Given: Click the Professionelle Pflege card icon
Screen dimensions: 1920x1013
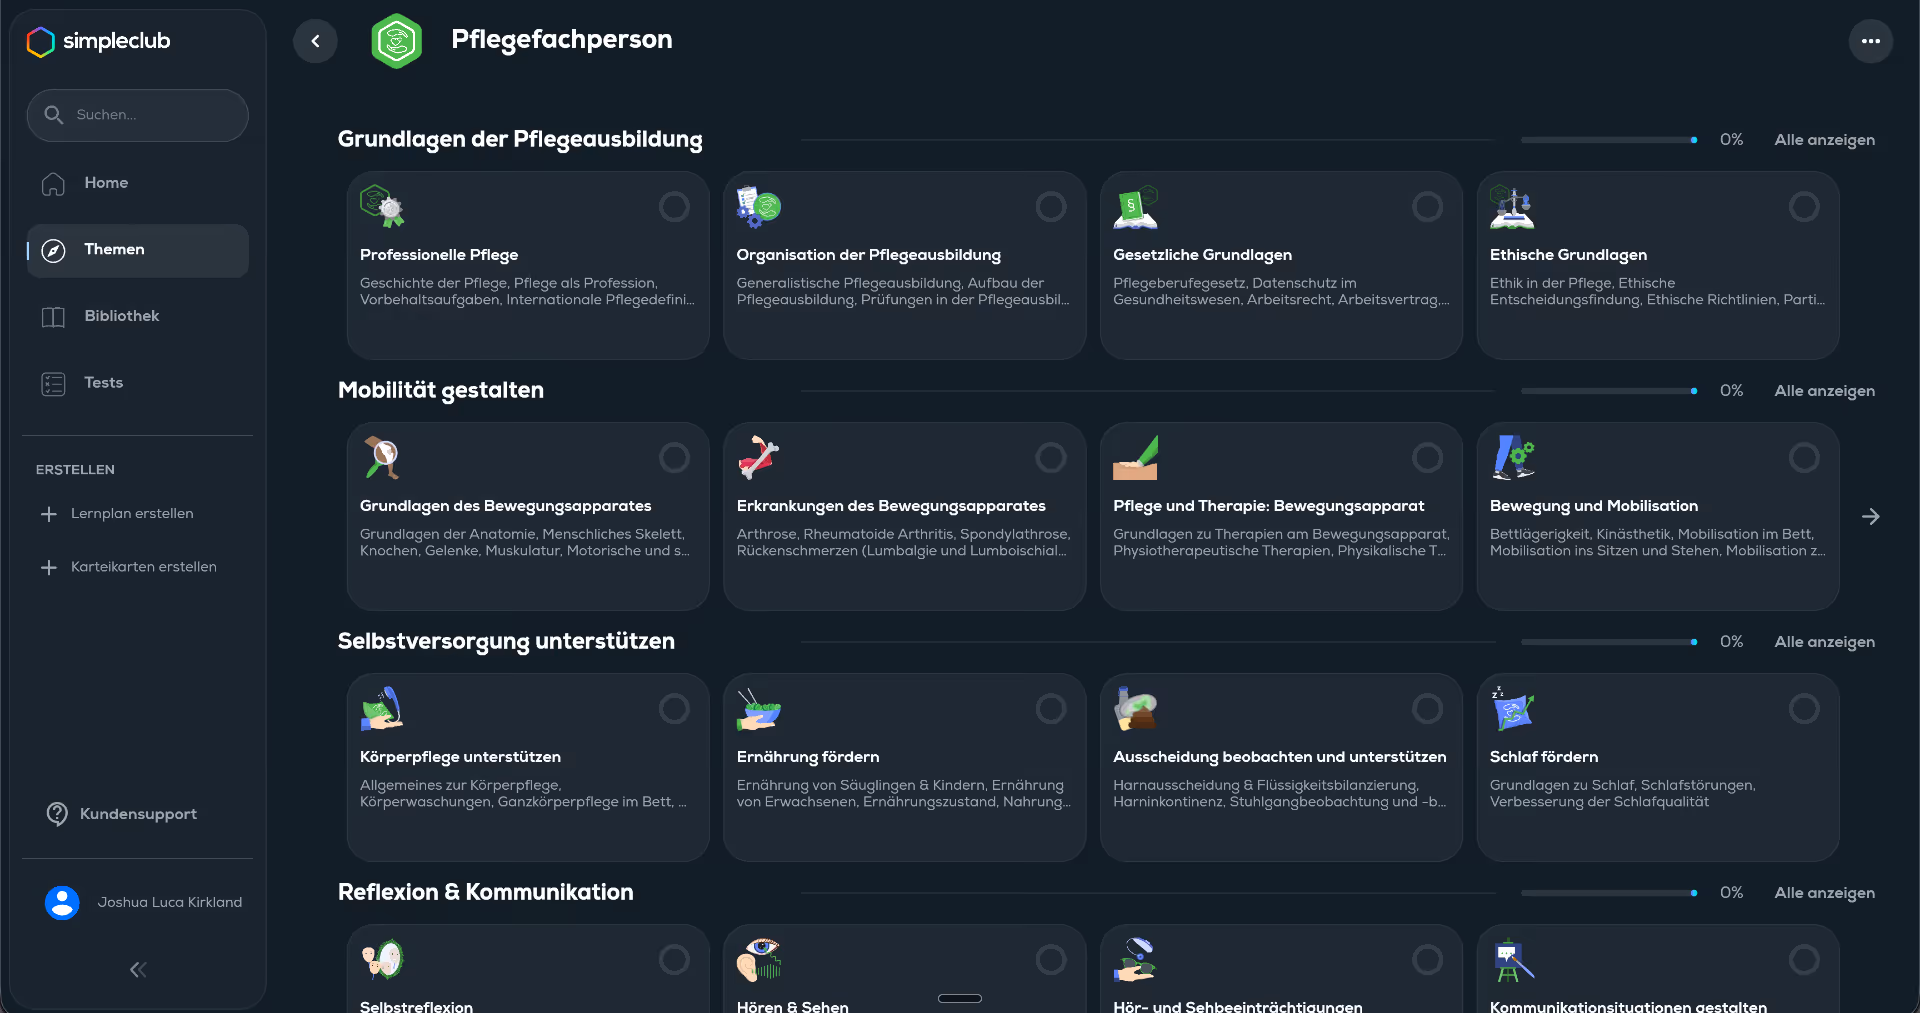Looking at the screenshot, I should pyautogui.click(x=382, y=207).
